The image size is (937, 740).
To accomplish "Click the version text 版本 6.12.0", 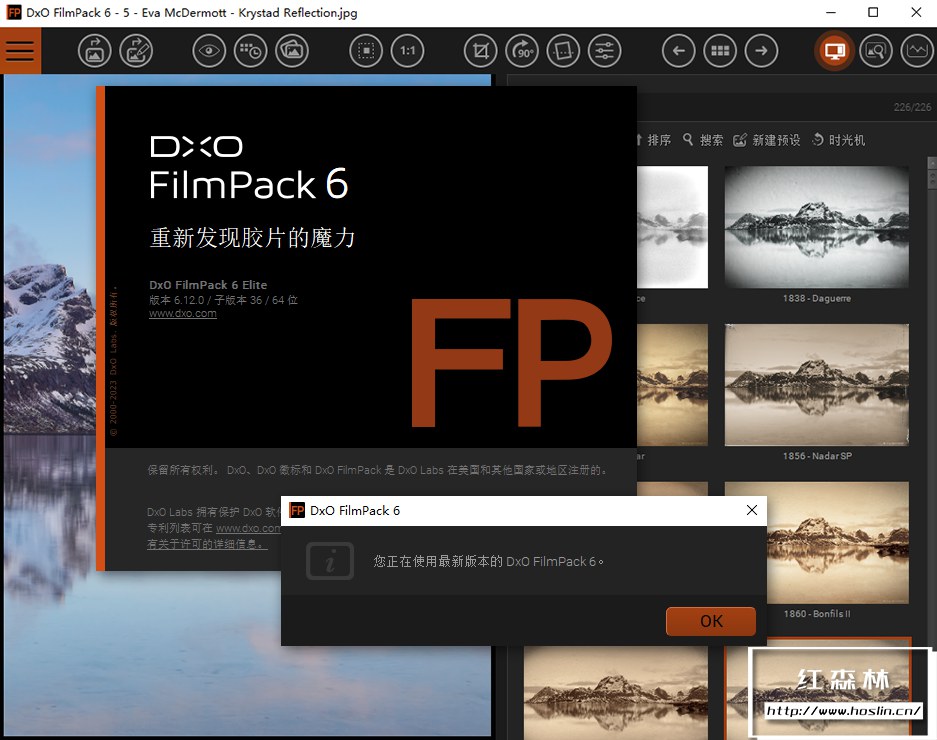I will [177, 300].
